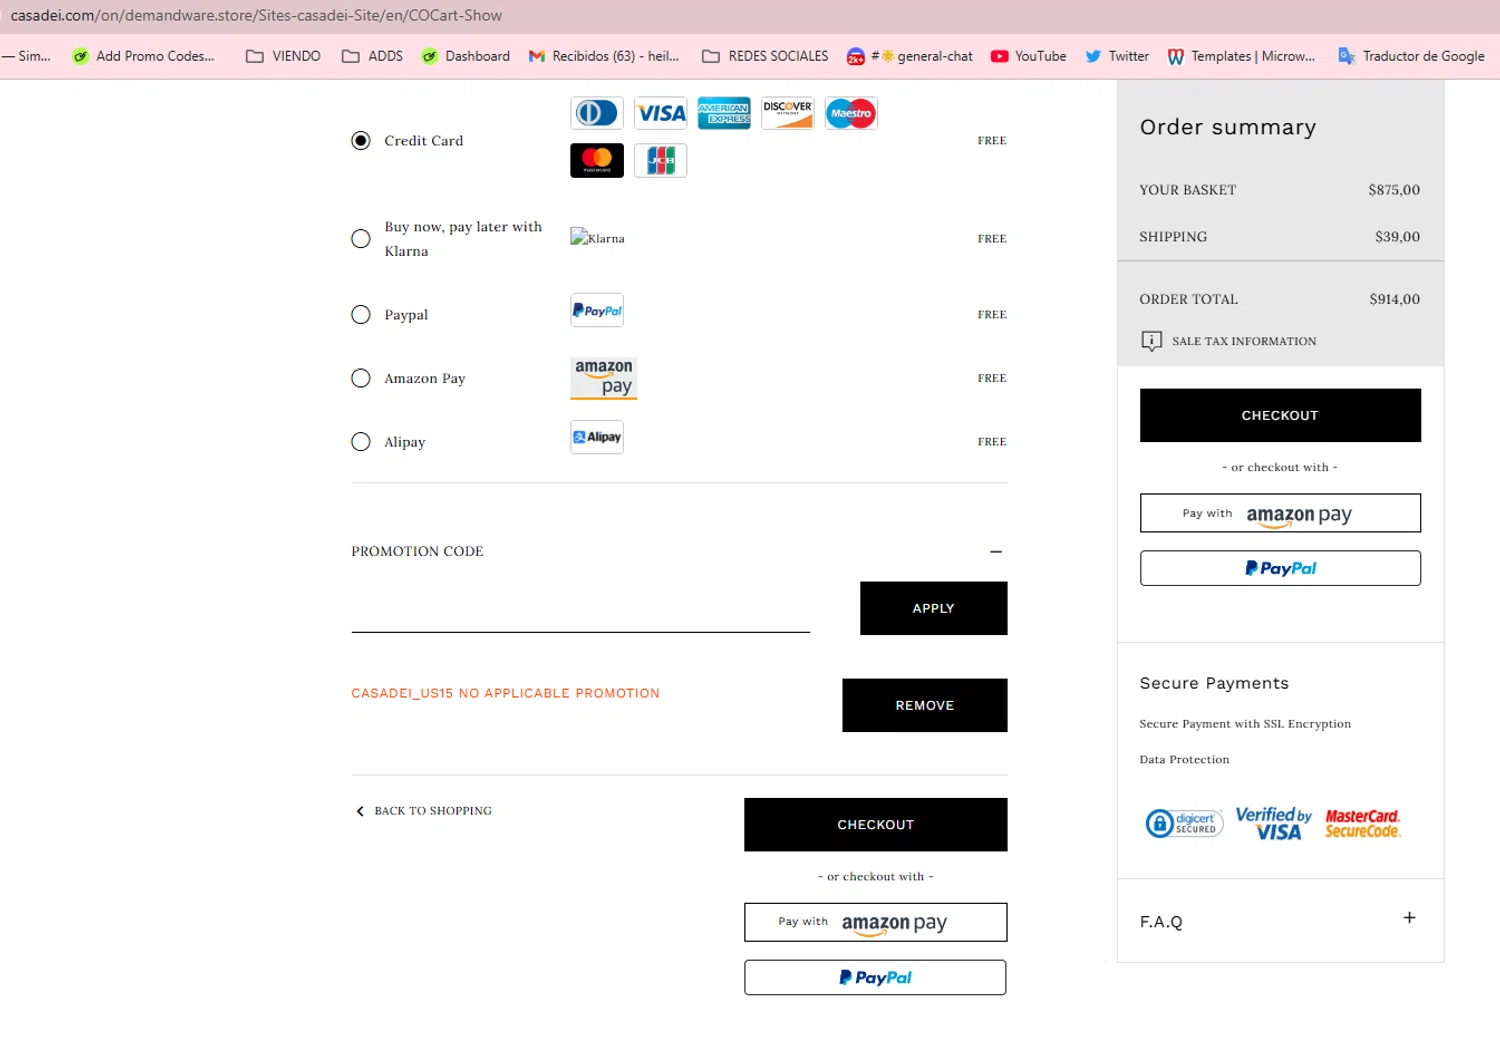This screenshot has width=1500, height=1046.
Task: Remove the CASADEI_US15 promotion code
Action: (x=924, y=705)
